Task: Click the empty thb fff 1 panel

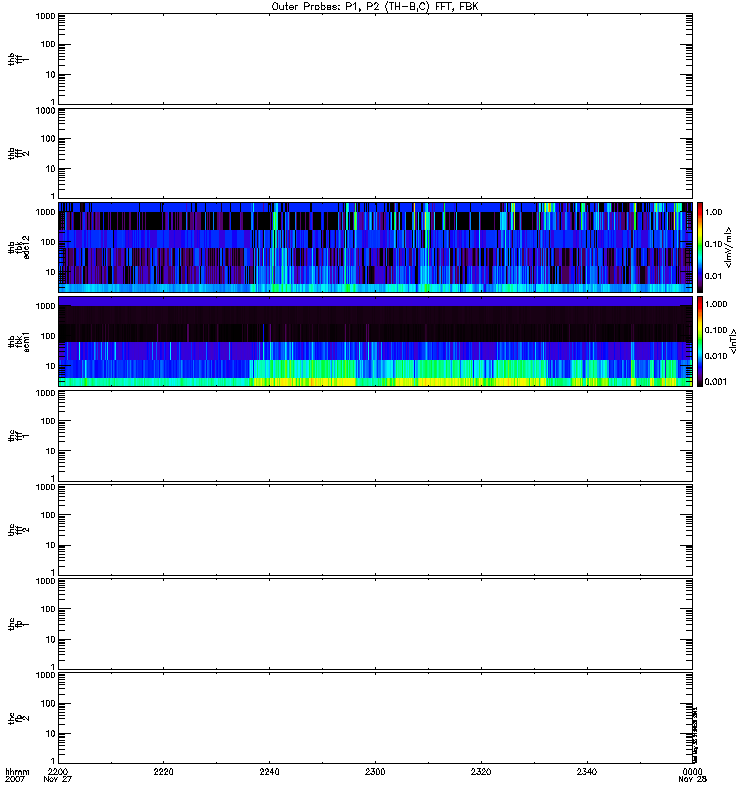Action: [x=375, y=58]
